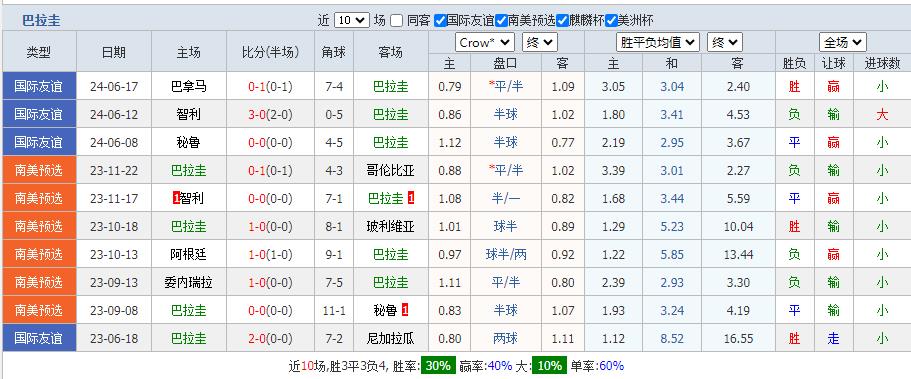The image size is (911, 379).
Task: Click the away odds 13.44
Action: point(738,254)
